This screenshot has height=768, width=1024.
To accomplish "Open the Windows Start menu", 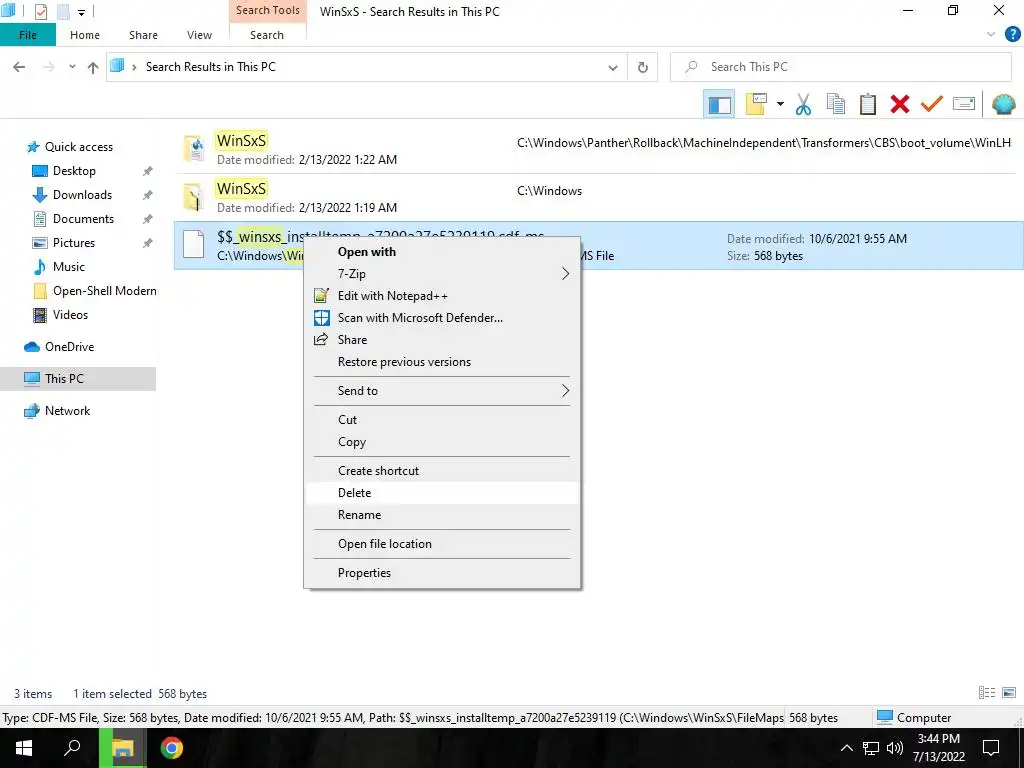I will [x=24, y=748].
